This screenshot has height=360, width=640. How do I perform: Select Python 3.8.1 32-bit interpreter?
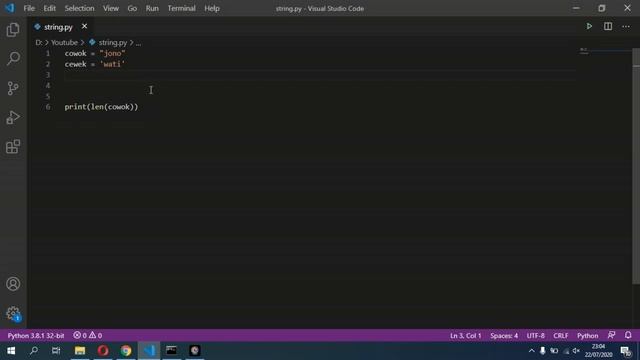tap(36, 336)
